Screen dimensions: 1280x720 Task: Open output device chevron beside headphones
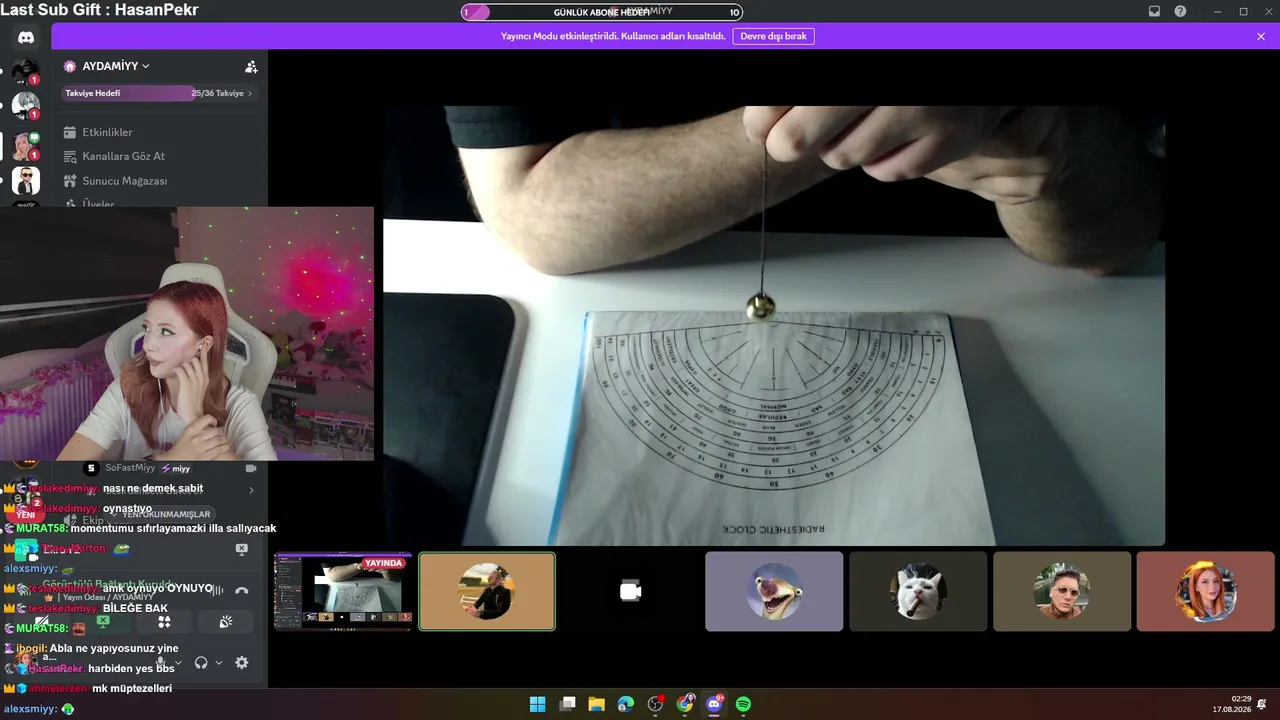219,662
